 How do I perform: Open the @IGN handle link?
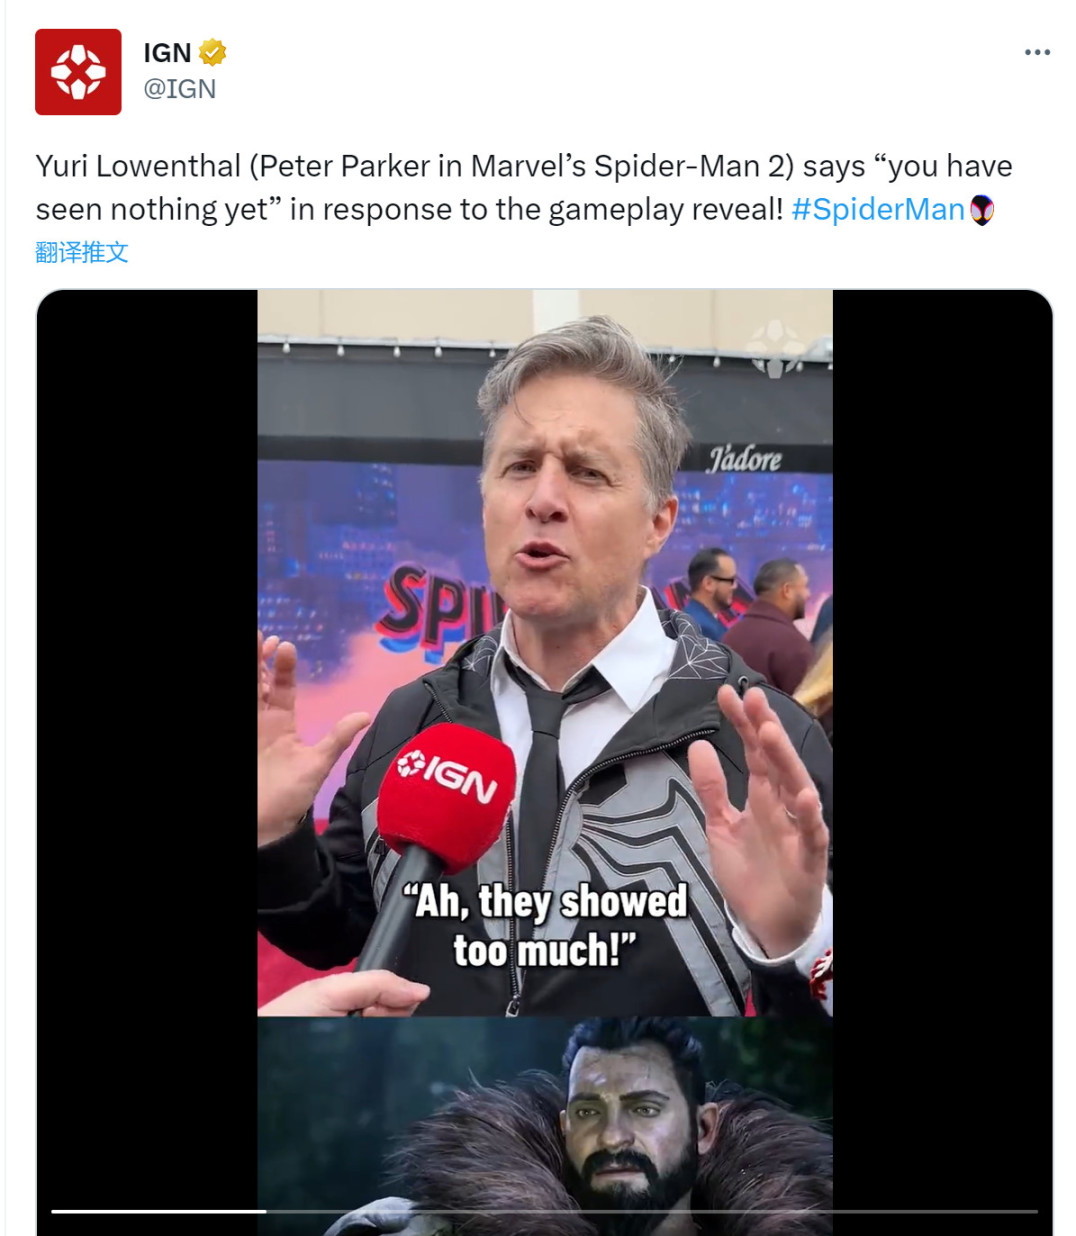click(179, 89)
